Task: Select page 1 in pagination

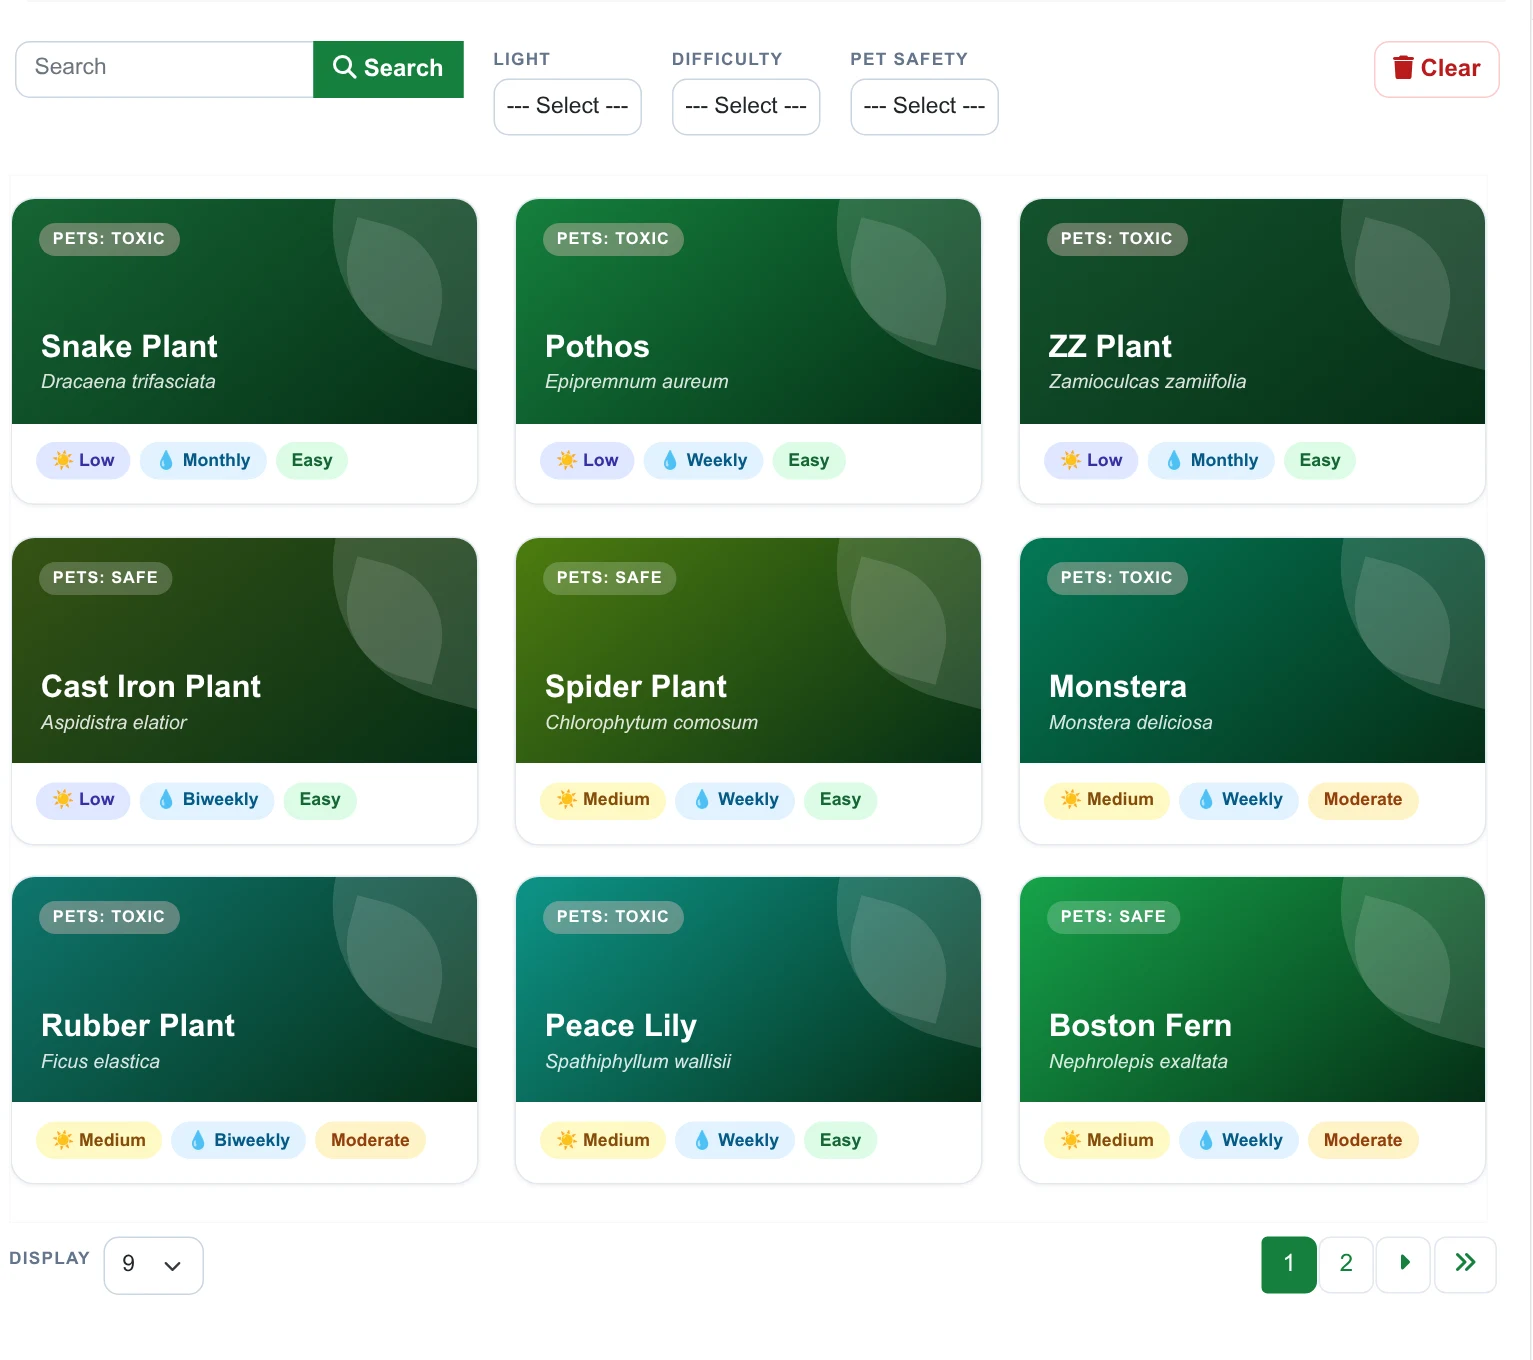Action: (x=1289, y=1265)
